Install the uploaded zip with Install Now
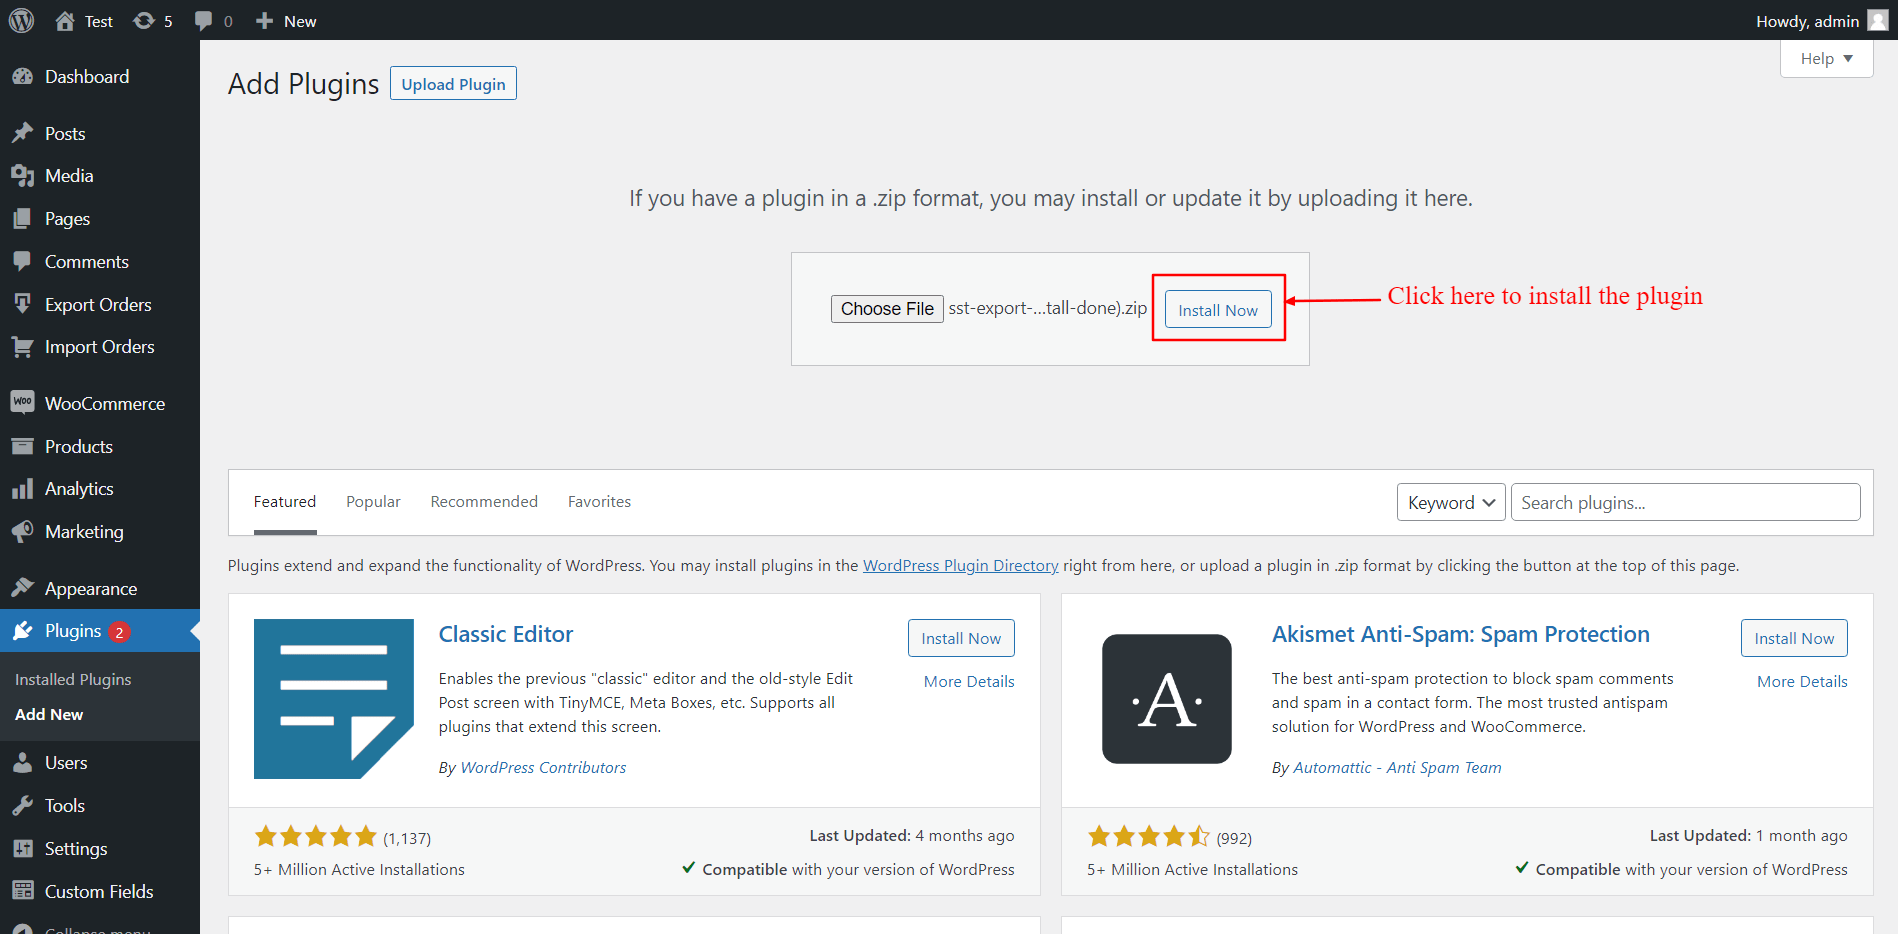Image resolution: width=1898 pixels, height=934 pixels. (x=1218, y=310)
